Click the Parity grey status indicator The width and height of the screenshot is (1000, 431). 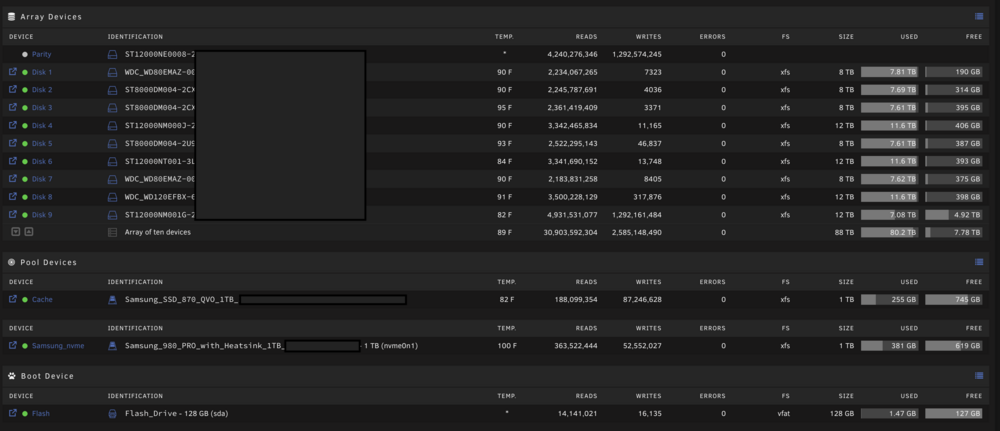pos(25,55)
